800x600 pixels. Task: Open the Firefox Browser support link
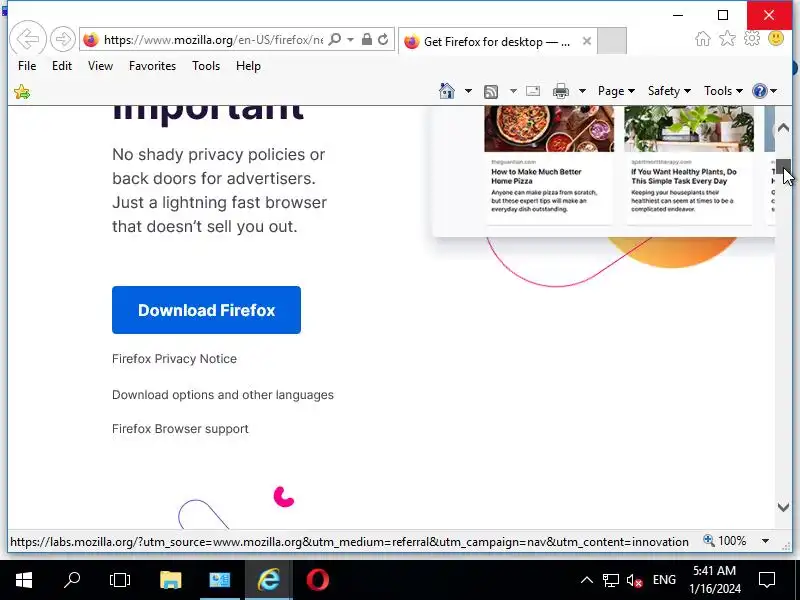180,429
